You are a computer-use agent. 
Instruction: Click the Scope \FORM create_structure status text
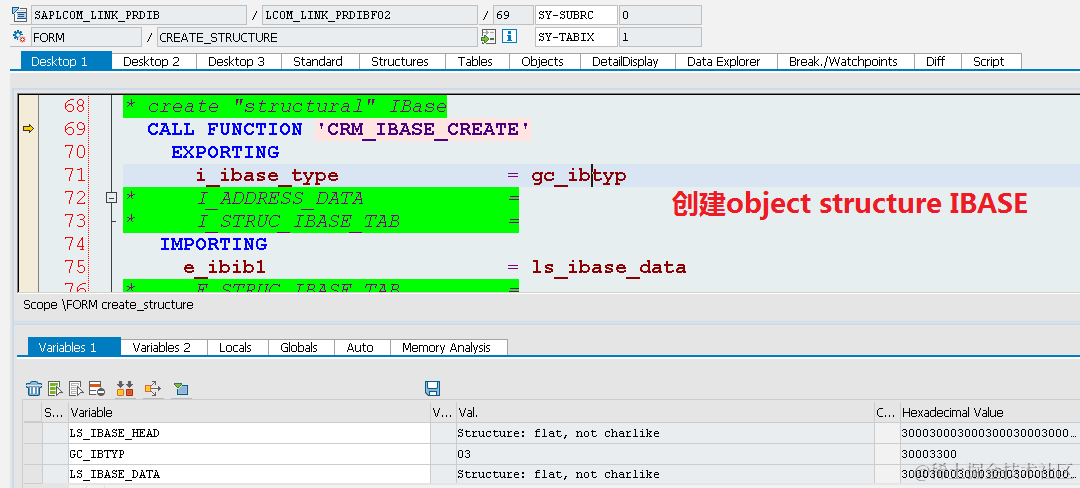(108, 304)
